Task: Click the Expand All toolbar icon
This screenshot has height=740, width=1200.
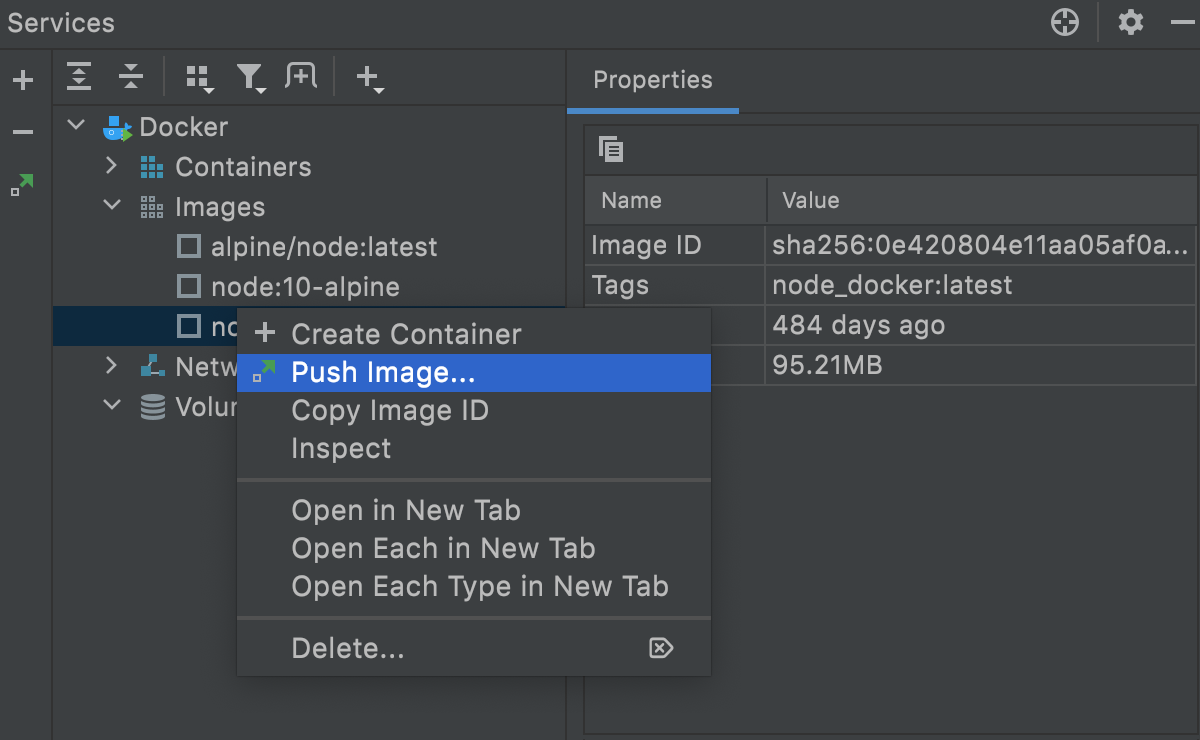Action: click(79, 75)
